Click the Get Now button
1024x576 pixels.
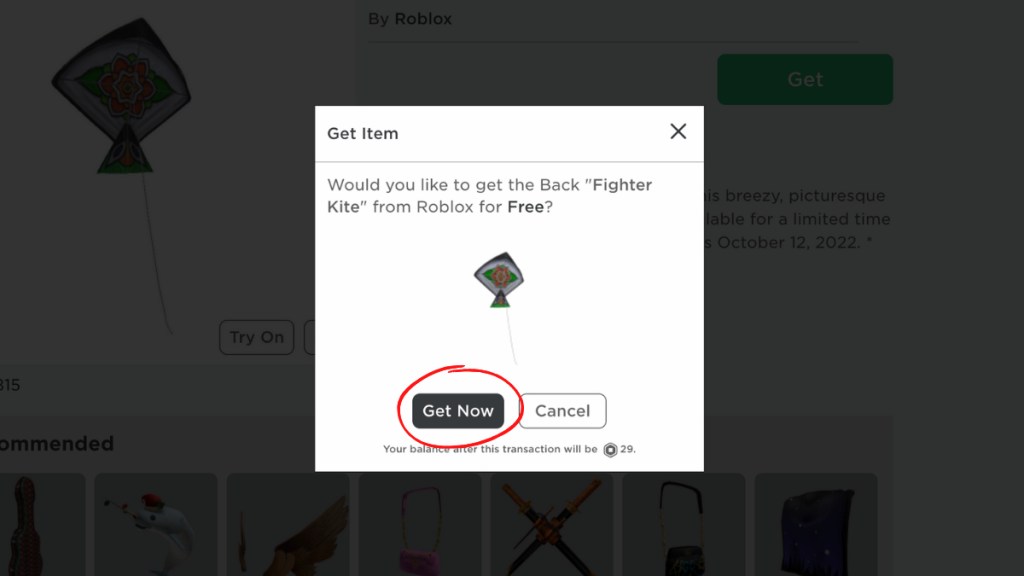pyautogui.click(x=458, y=411)
